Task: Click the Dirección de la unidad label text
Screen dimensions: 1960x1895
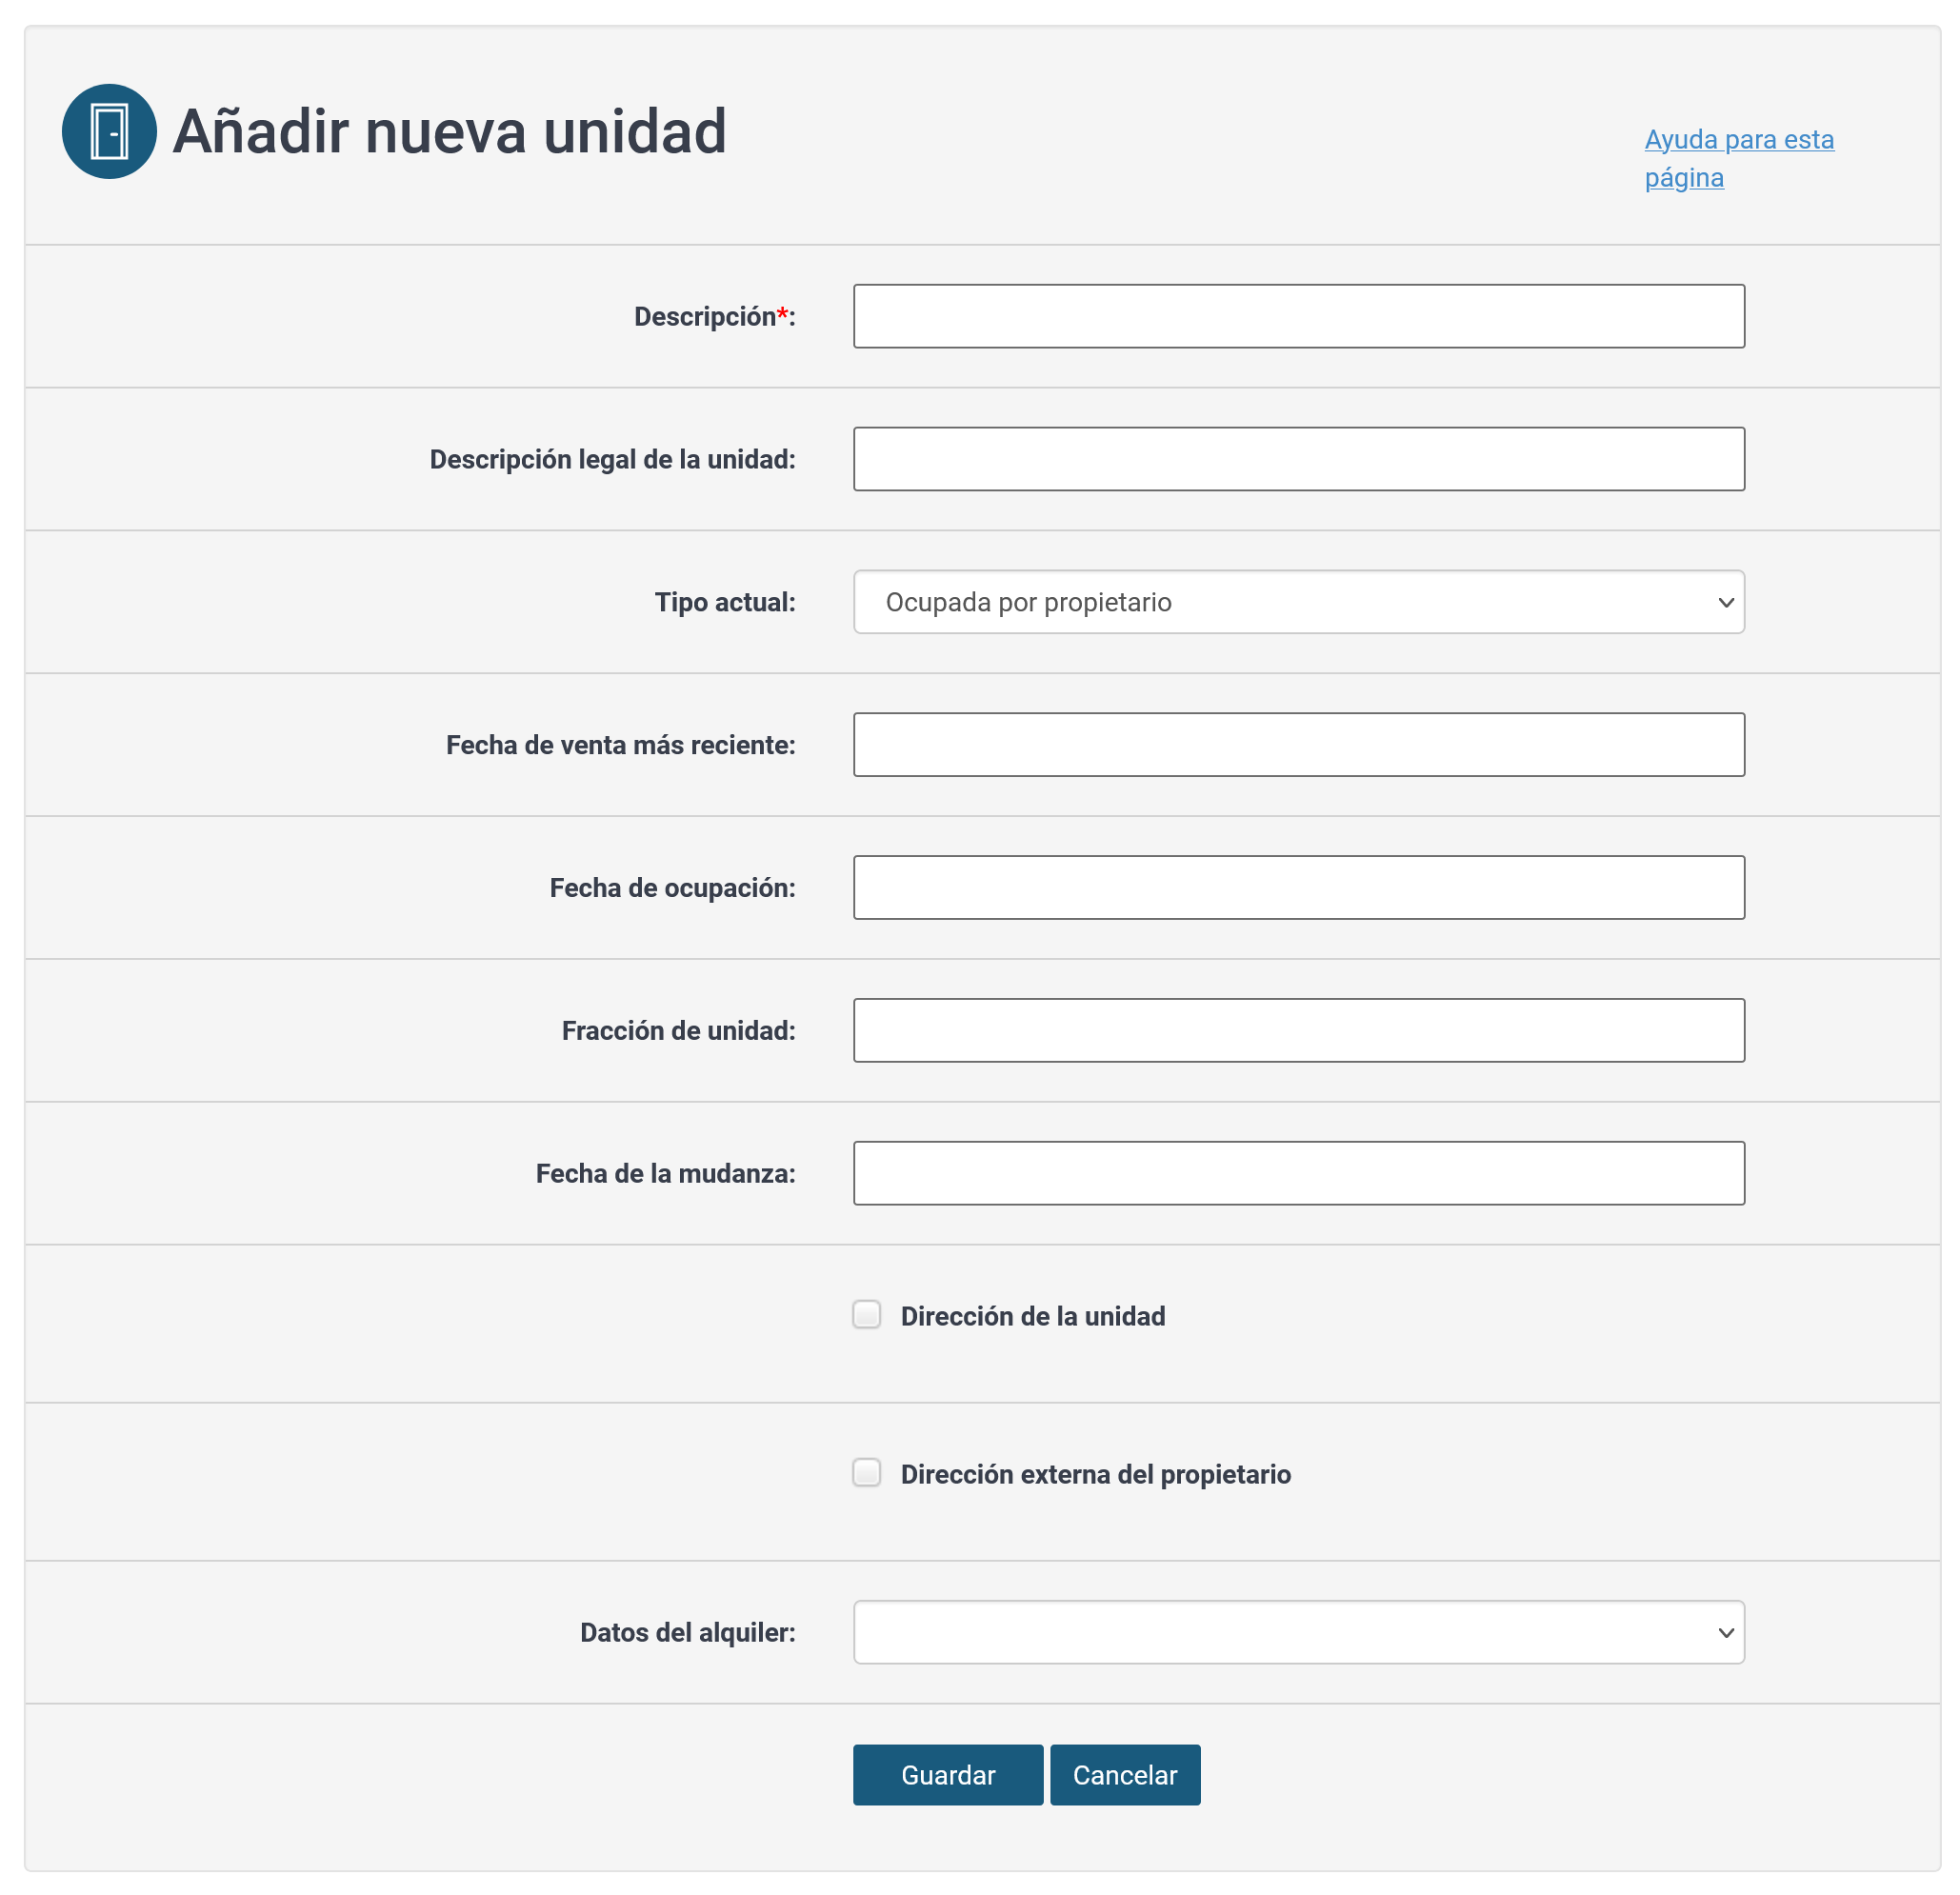Action: point(1033,1317)
